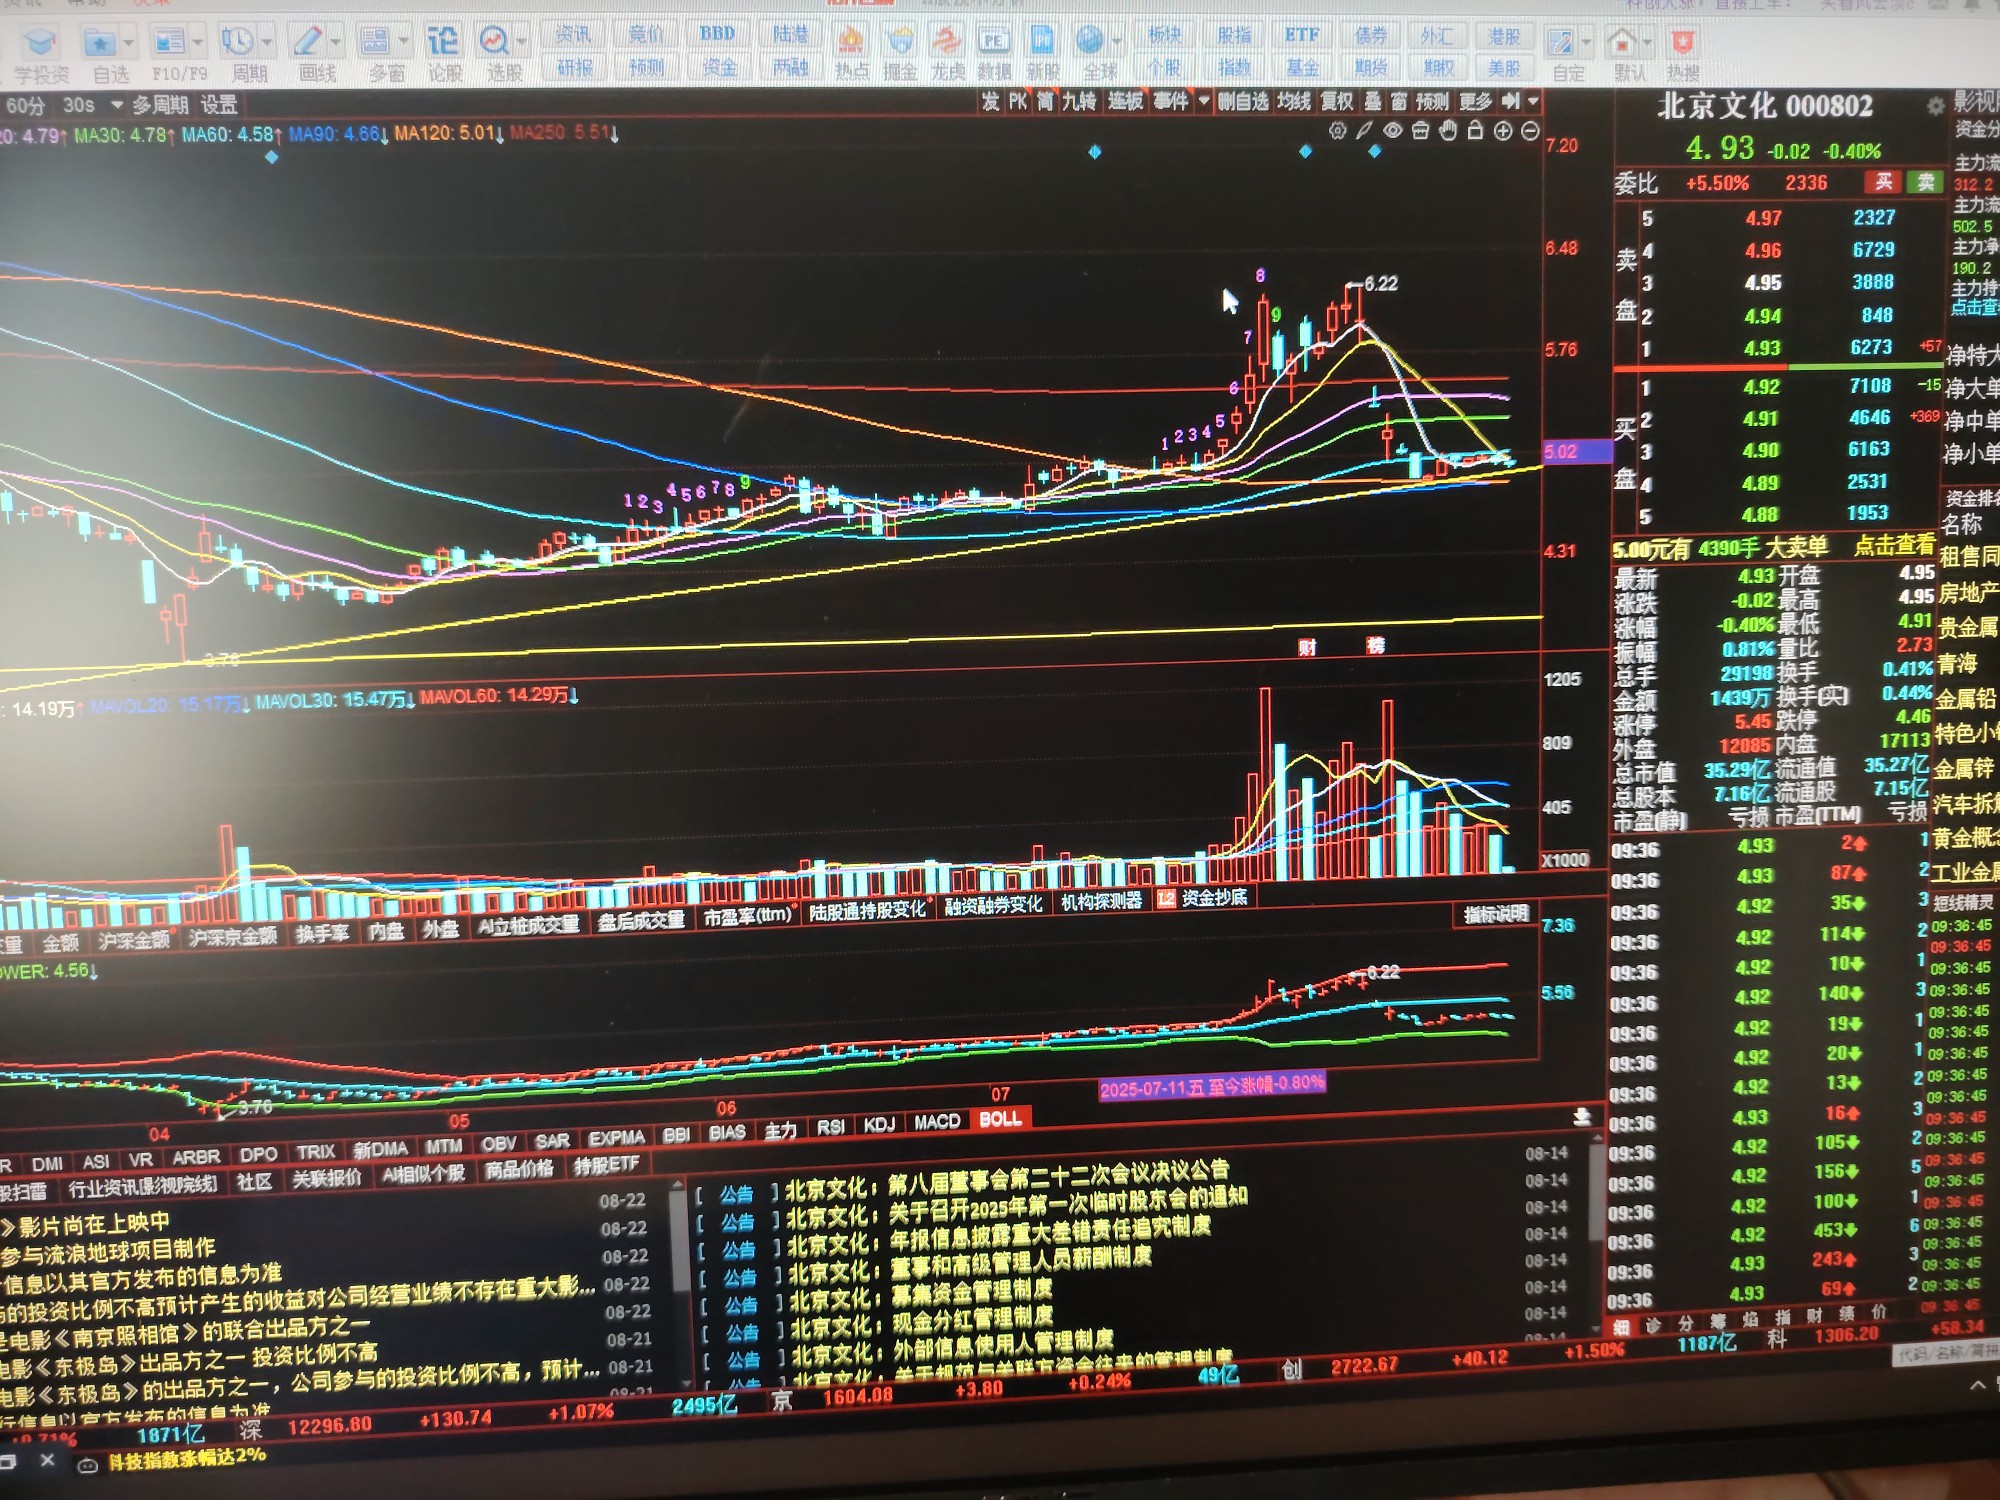Expand the 默认 home dropdown arrow

tap(1648, 43)
